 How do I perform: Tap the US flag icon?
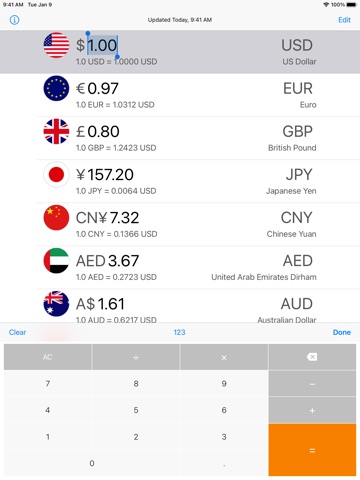pyautogui.click(x=56, y=45)
